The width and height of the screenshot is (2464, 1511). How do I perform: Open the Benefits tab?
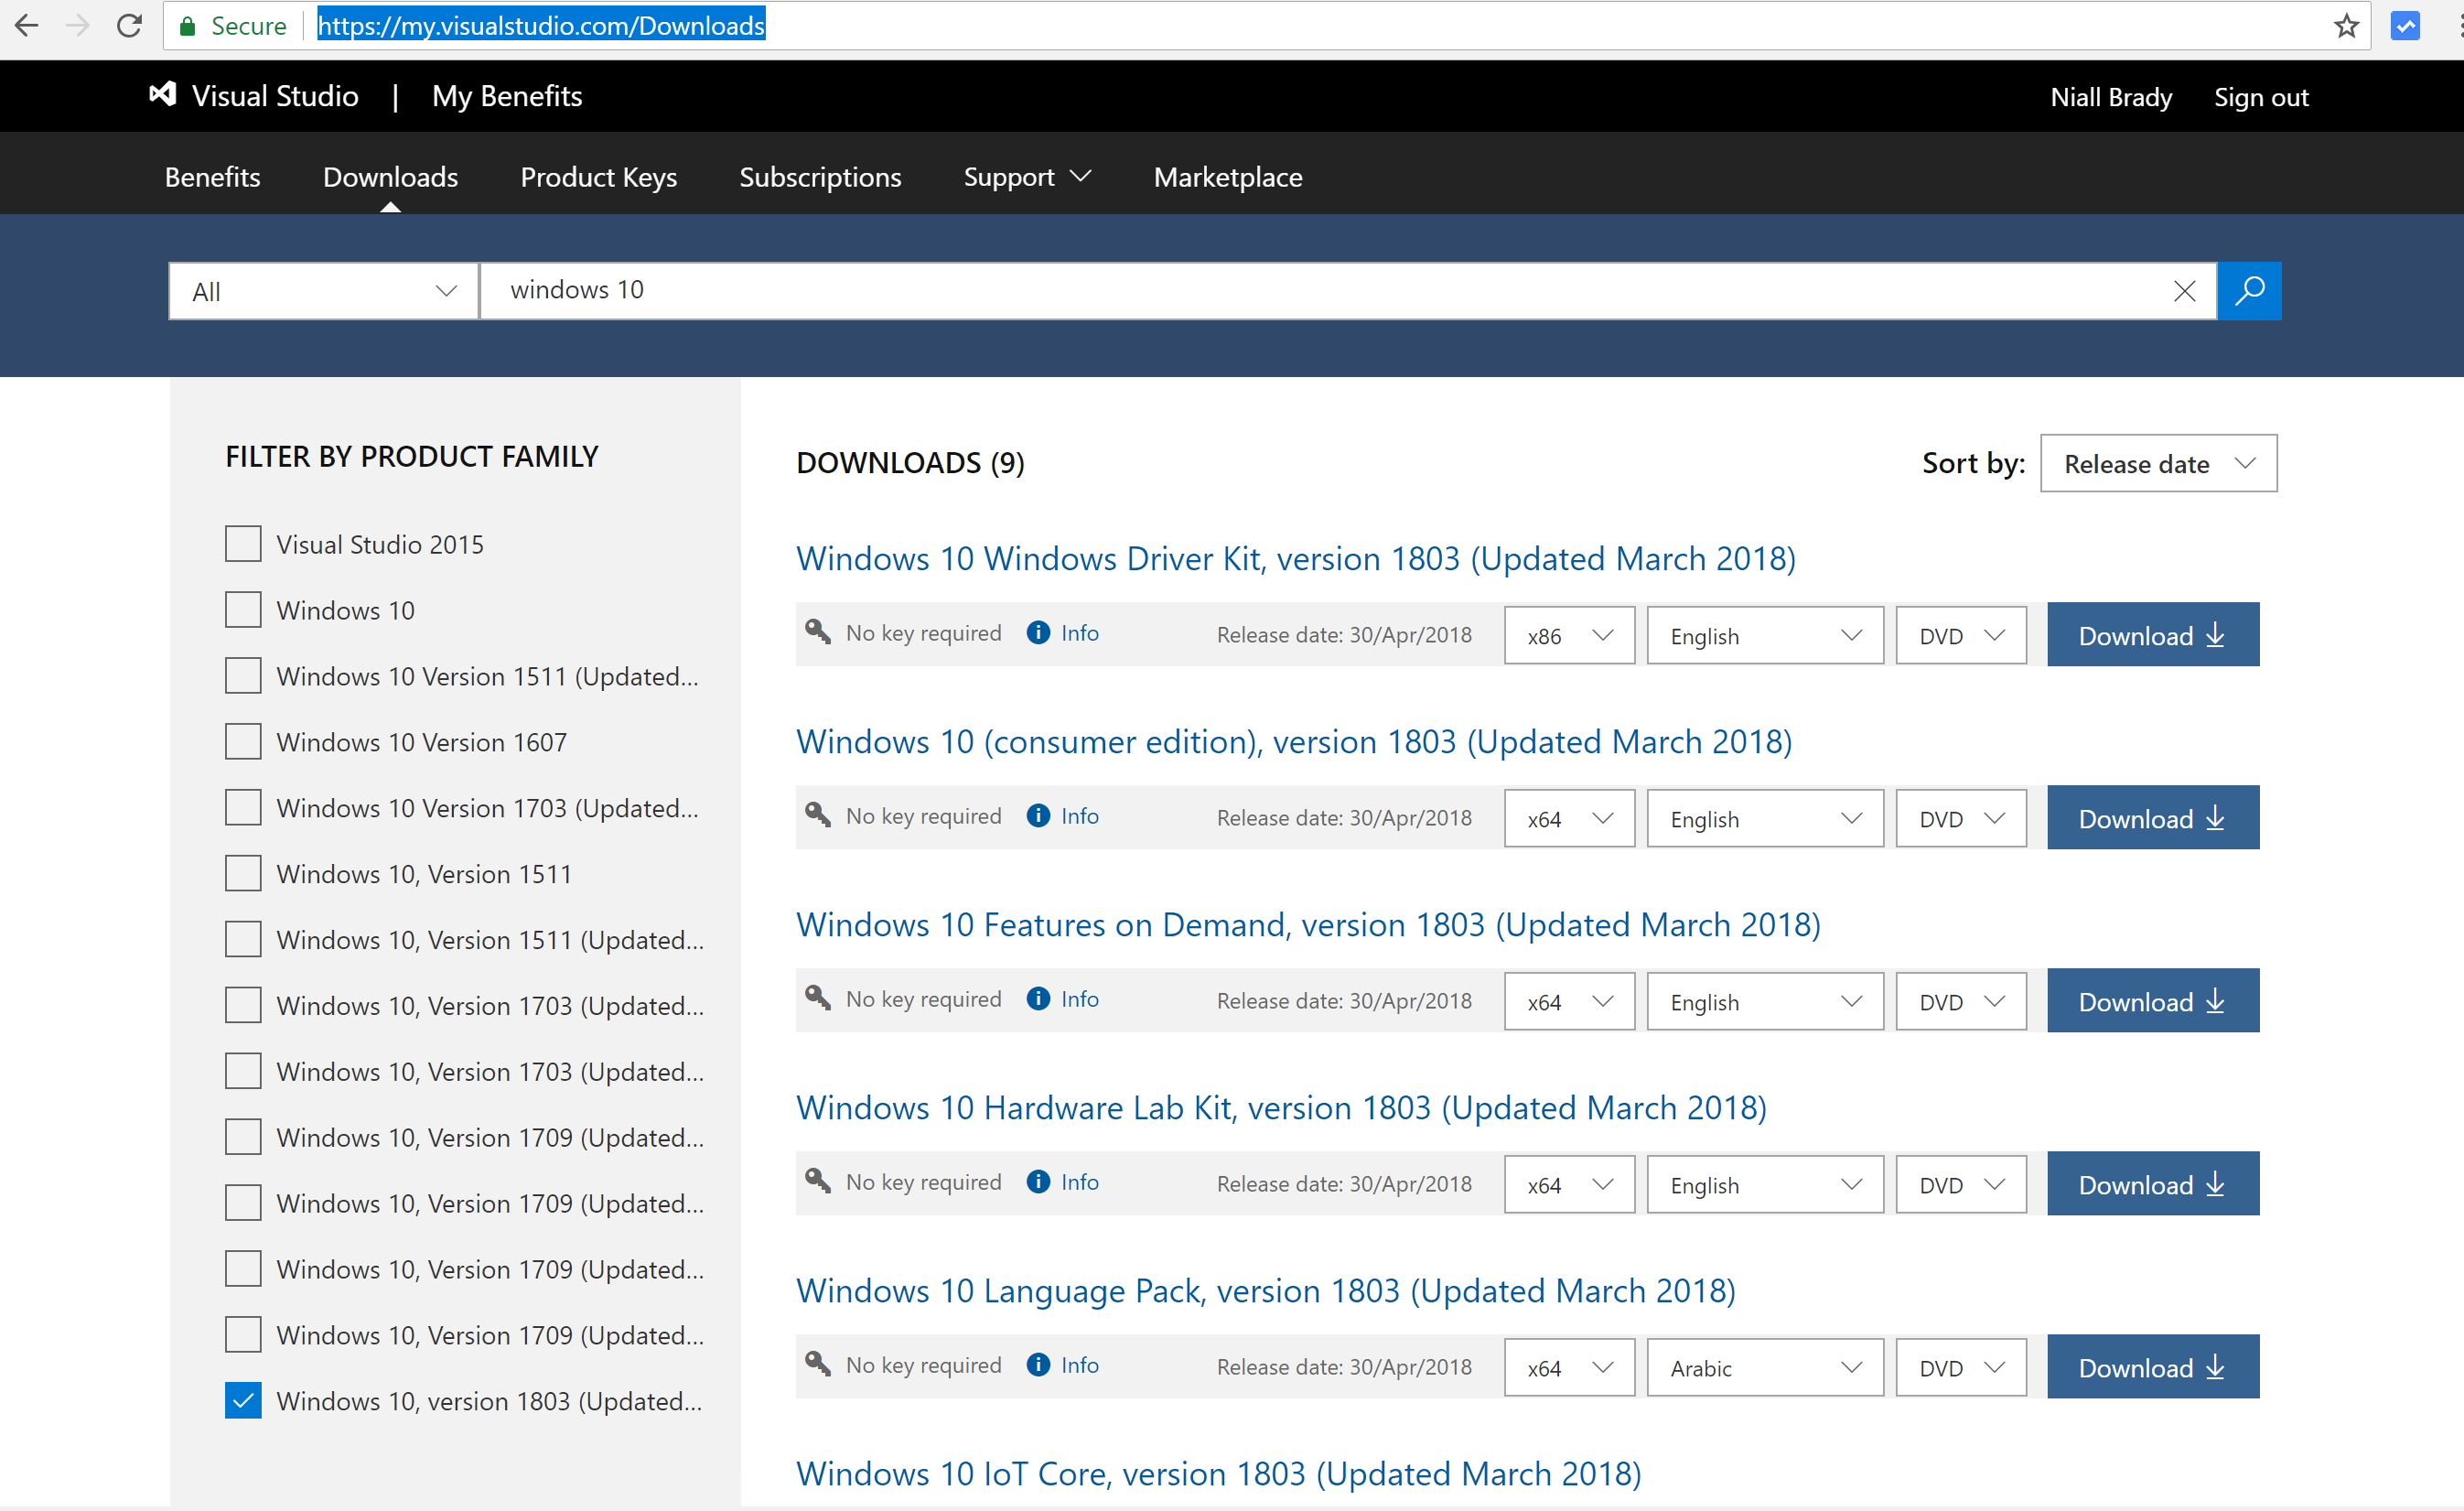(212, 177)
